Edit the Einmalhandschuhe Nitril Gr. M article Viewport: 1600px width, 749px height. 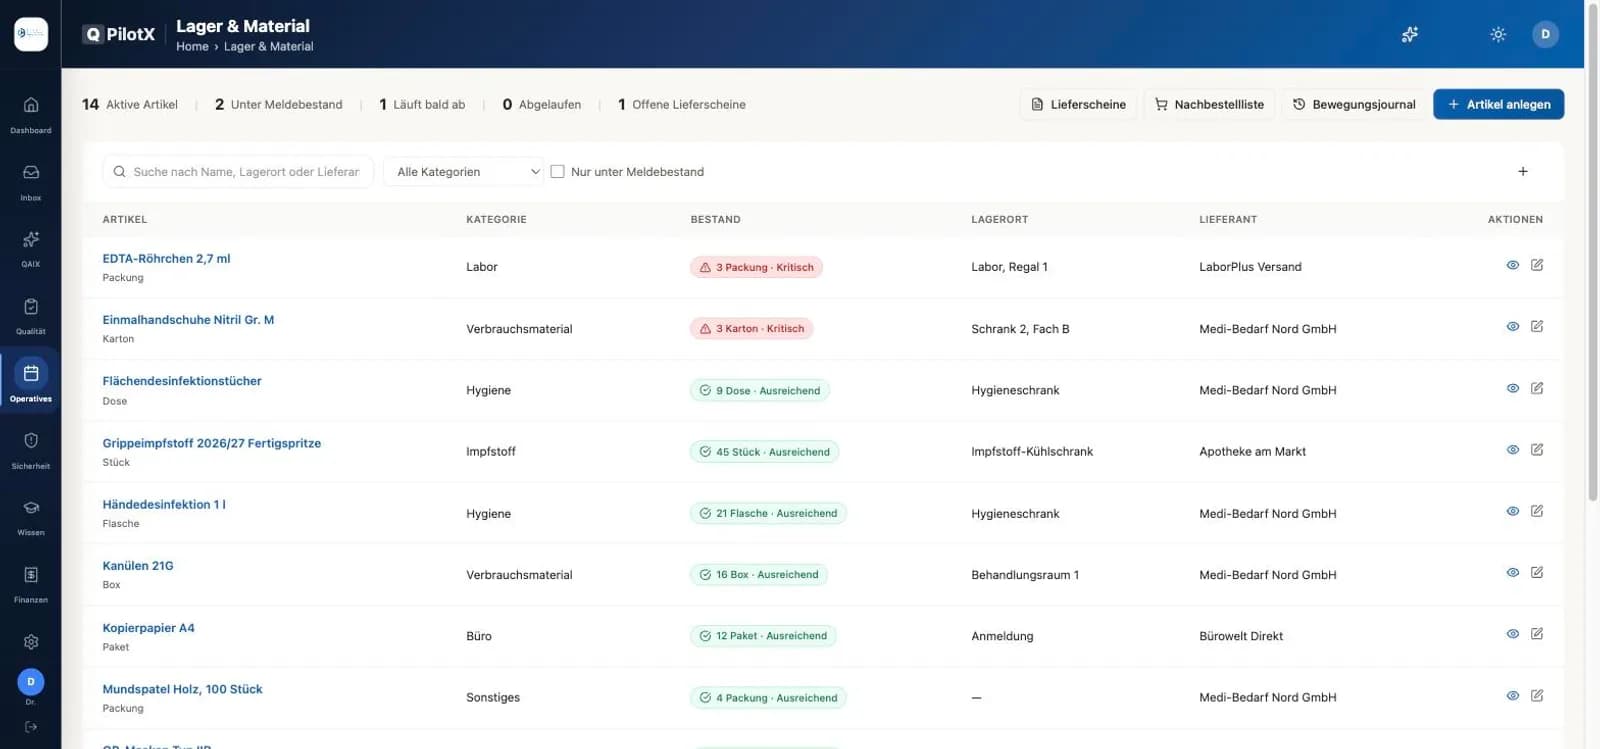pos(1537,327)
